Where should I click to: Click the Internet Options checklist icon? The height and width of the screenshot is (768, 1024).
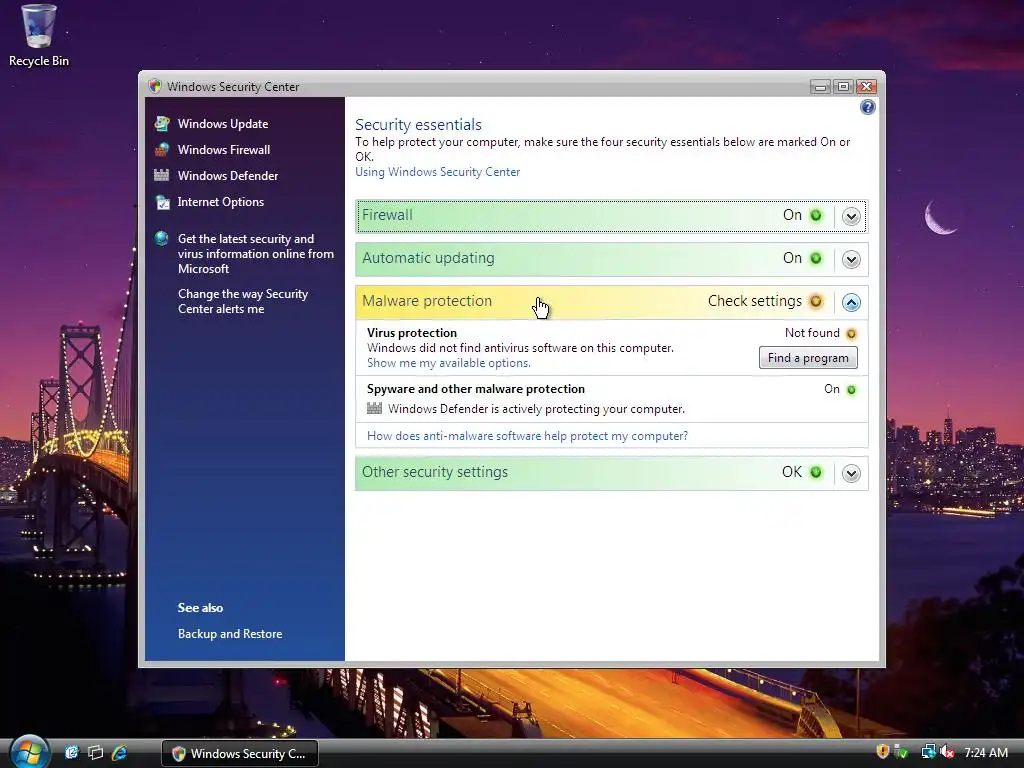pyautogui.click(x=163, y=202)
